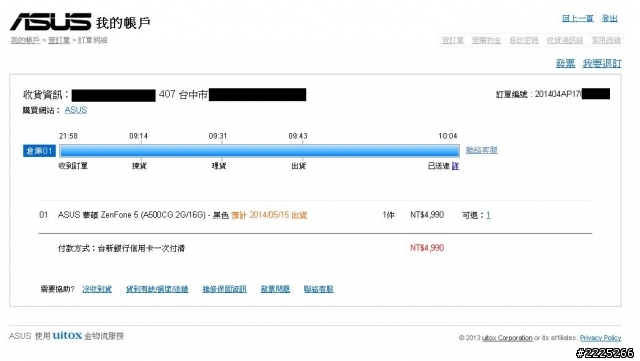Click item price NT$4,990 in black
Image resolution: width=640 pixels, height=361 pixels.
click(427, 215)
